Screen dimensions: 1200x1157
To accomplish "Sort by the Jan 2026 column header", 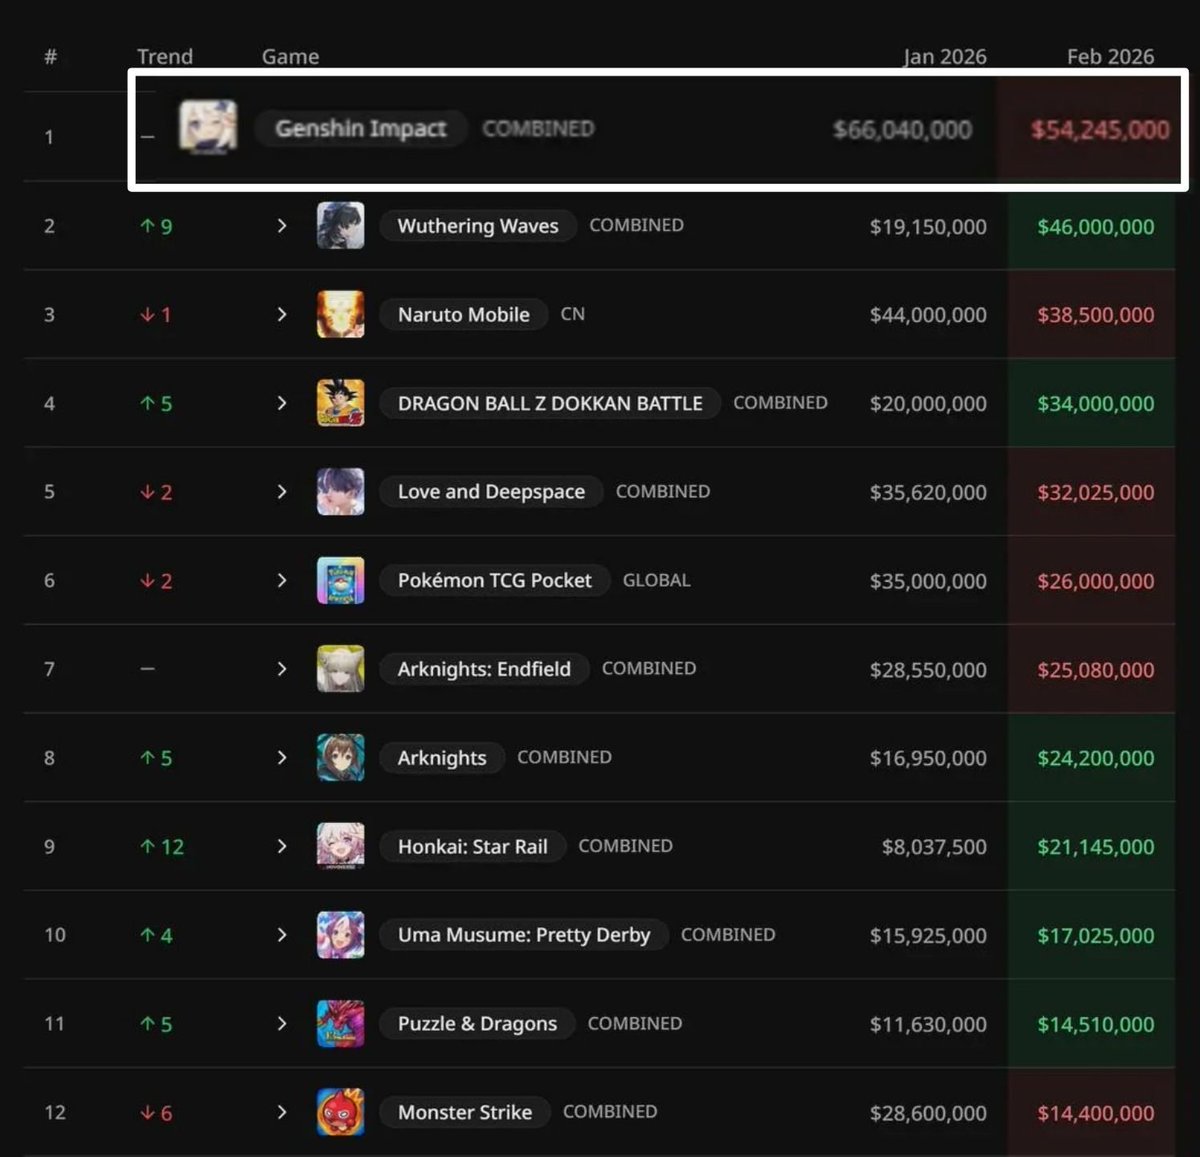I will [945, 57].
